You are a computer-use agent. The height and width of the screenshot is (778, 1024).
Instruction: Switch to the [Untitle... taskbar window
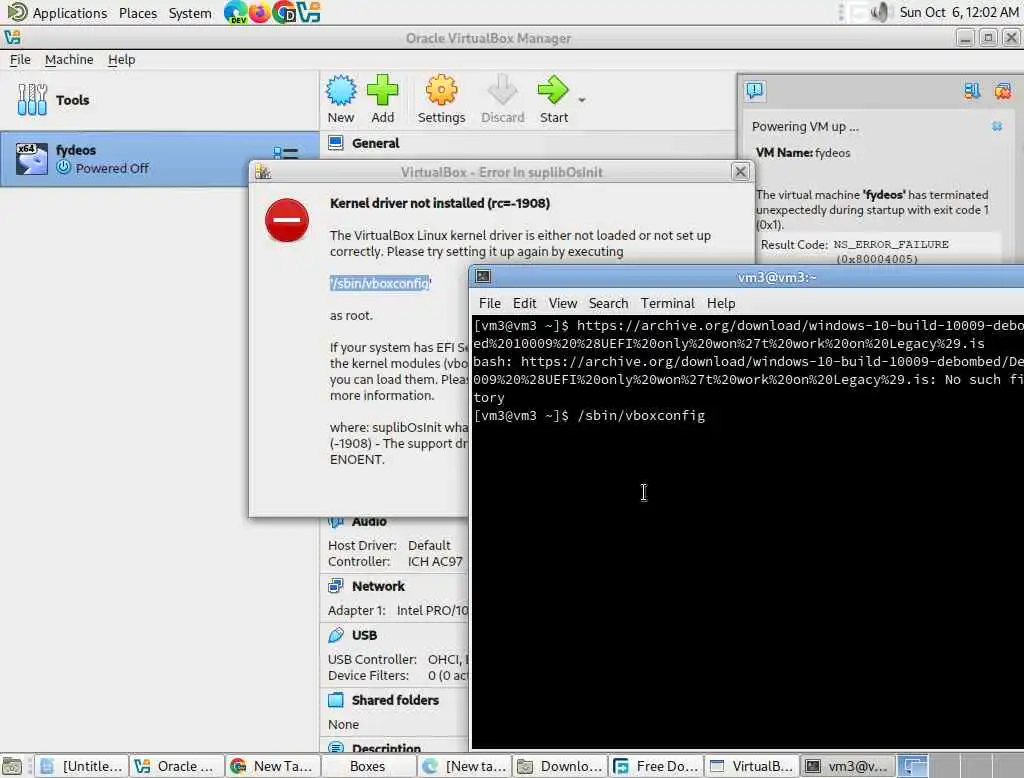coord(81,766)
